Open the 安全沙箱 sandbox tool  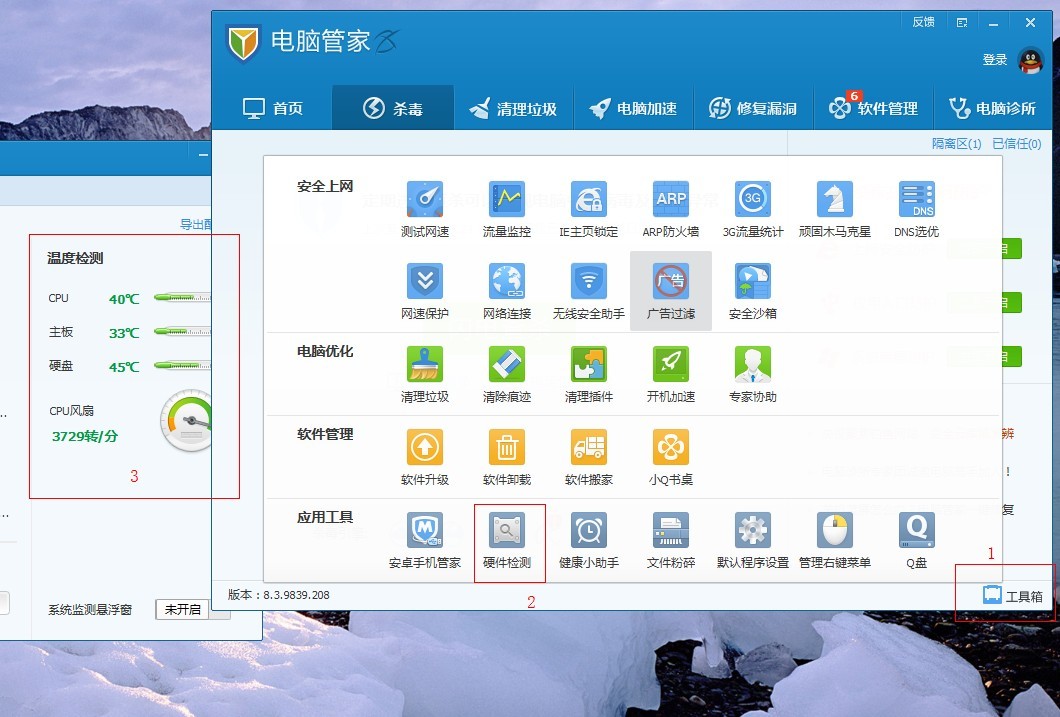pyautogui.click(x=752, y=291)
